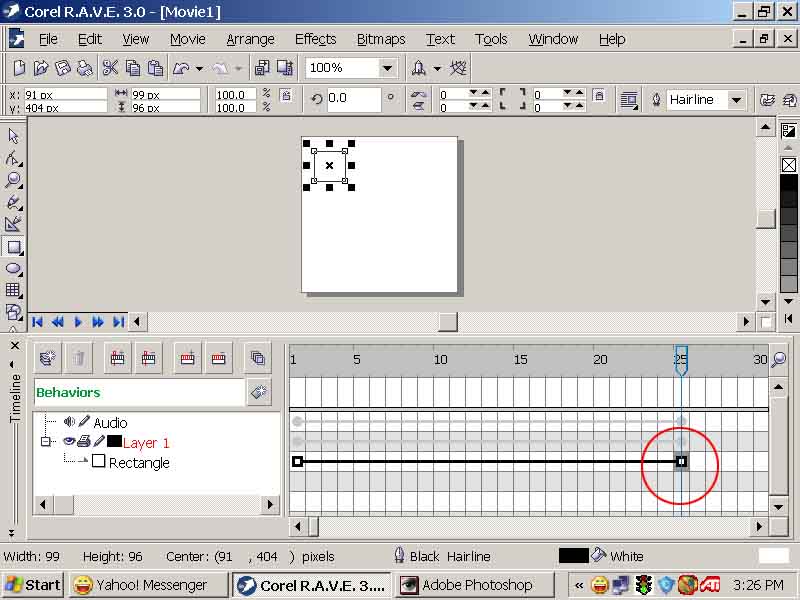
Task: Click the timeline zoom magnifier icon
Action: pos(779,360)
